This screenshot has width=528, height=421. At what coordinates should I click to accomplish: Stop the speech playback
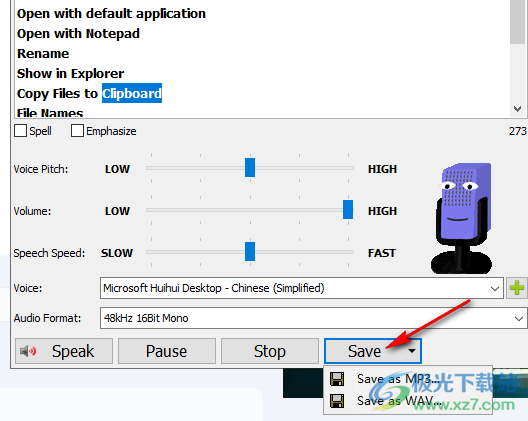point(270,351)
